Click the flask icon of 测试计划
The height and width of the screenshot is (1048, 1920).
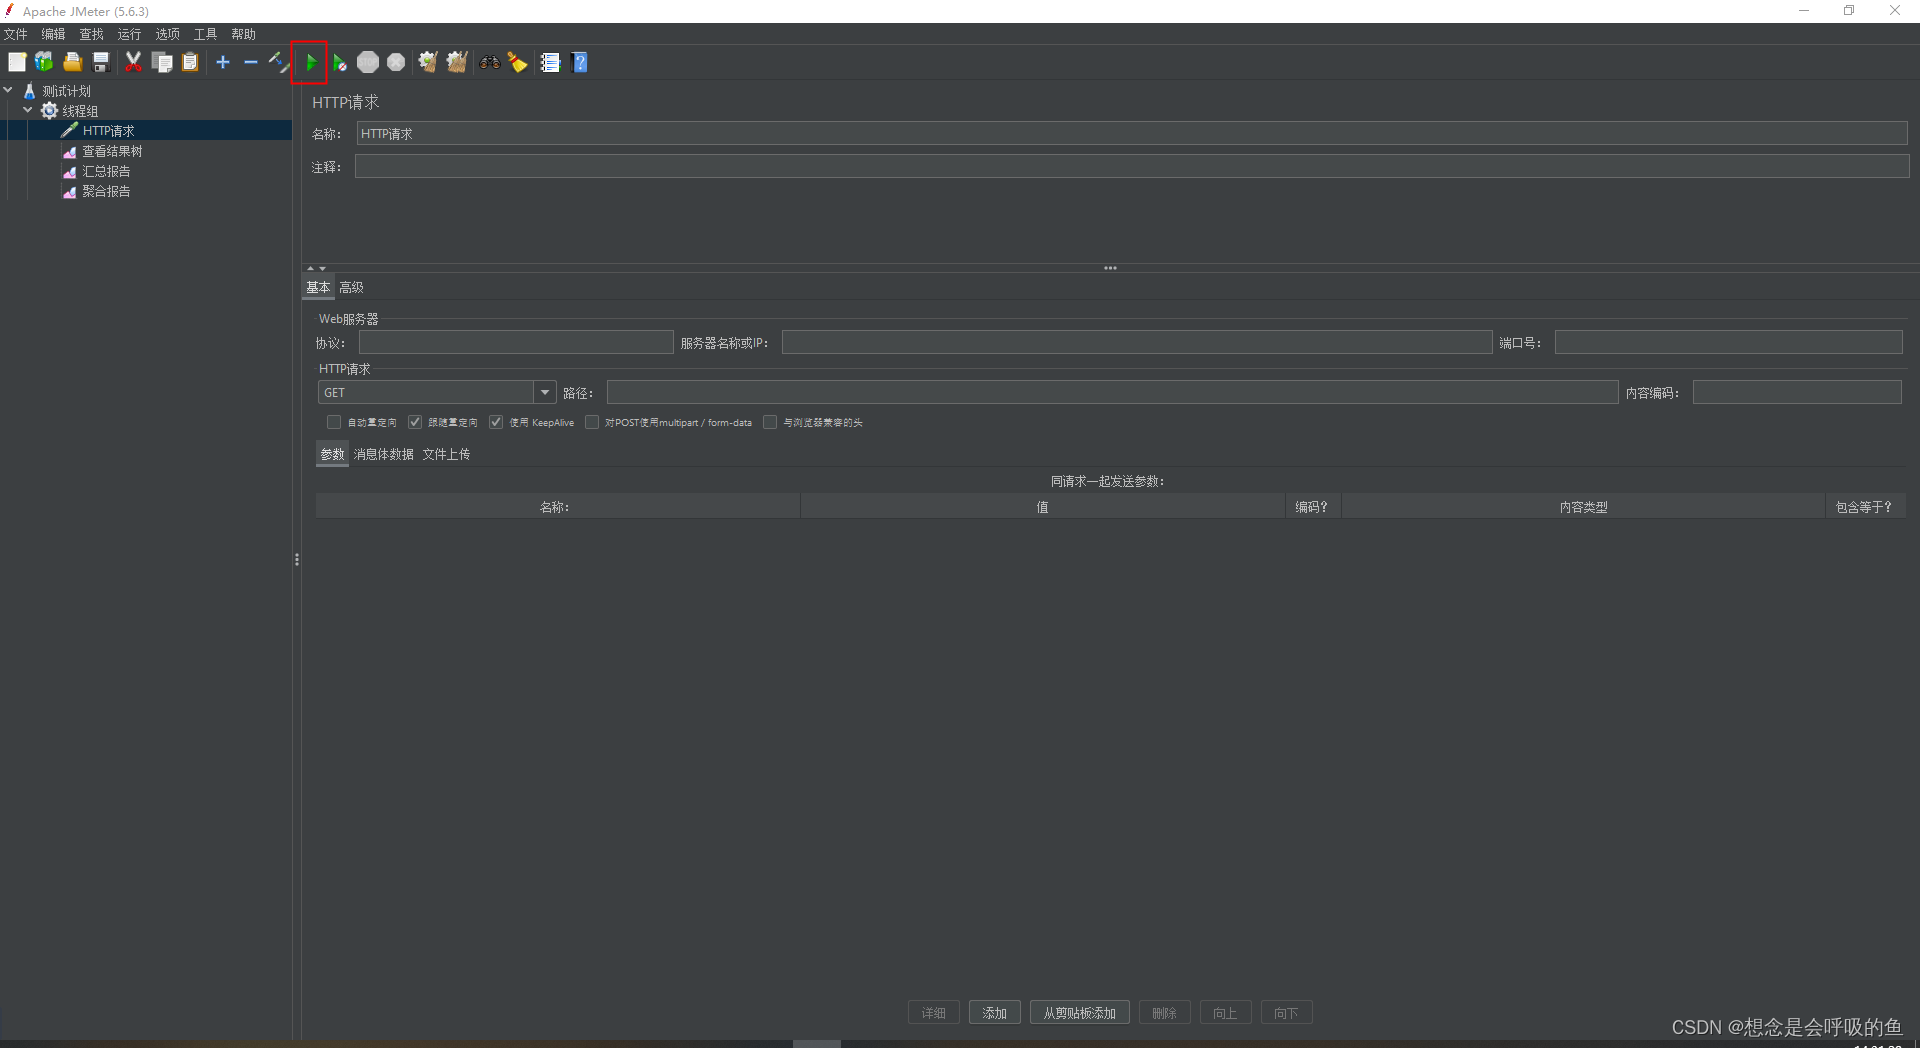coord(29,91)
